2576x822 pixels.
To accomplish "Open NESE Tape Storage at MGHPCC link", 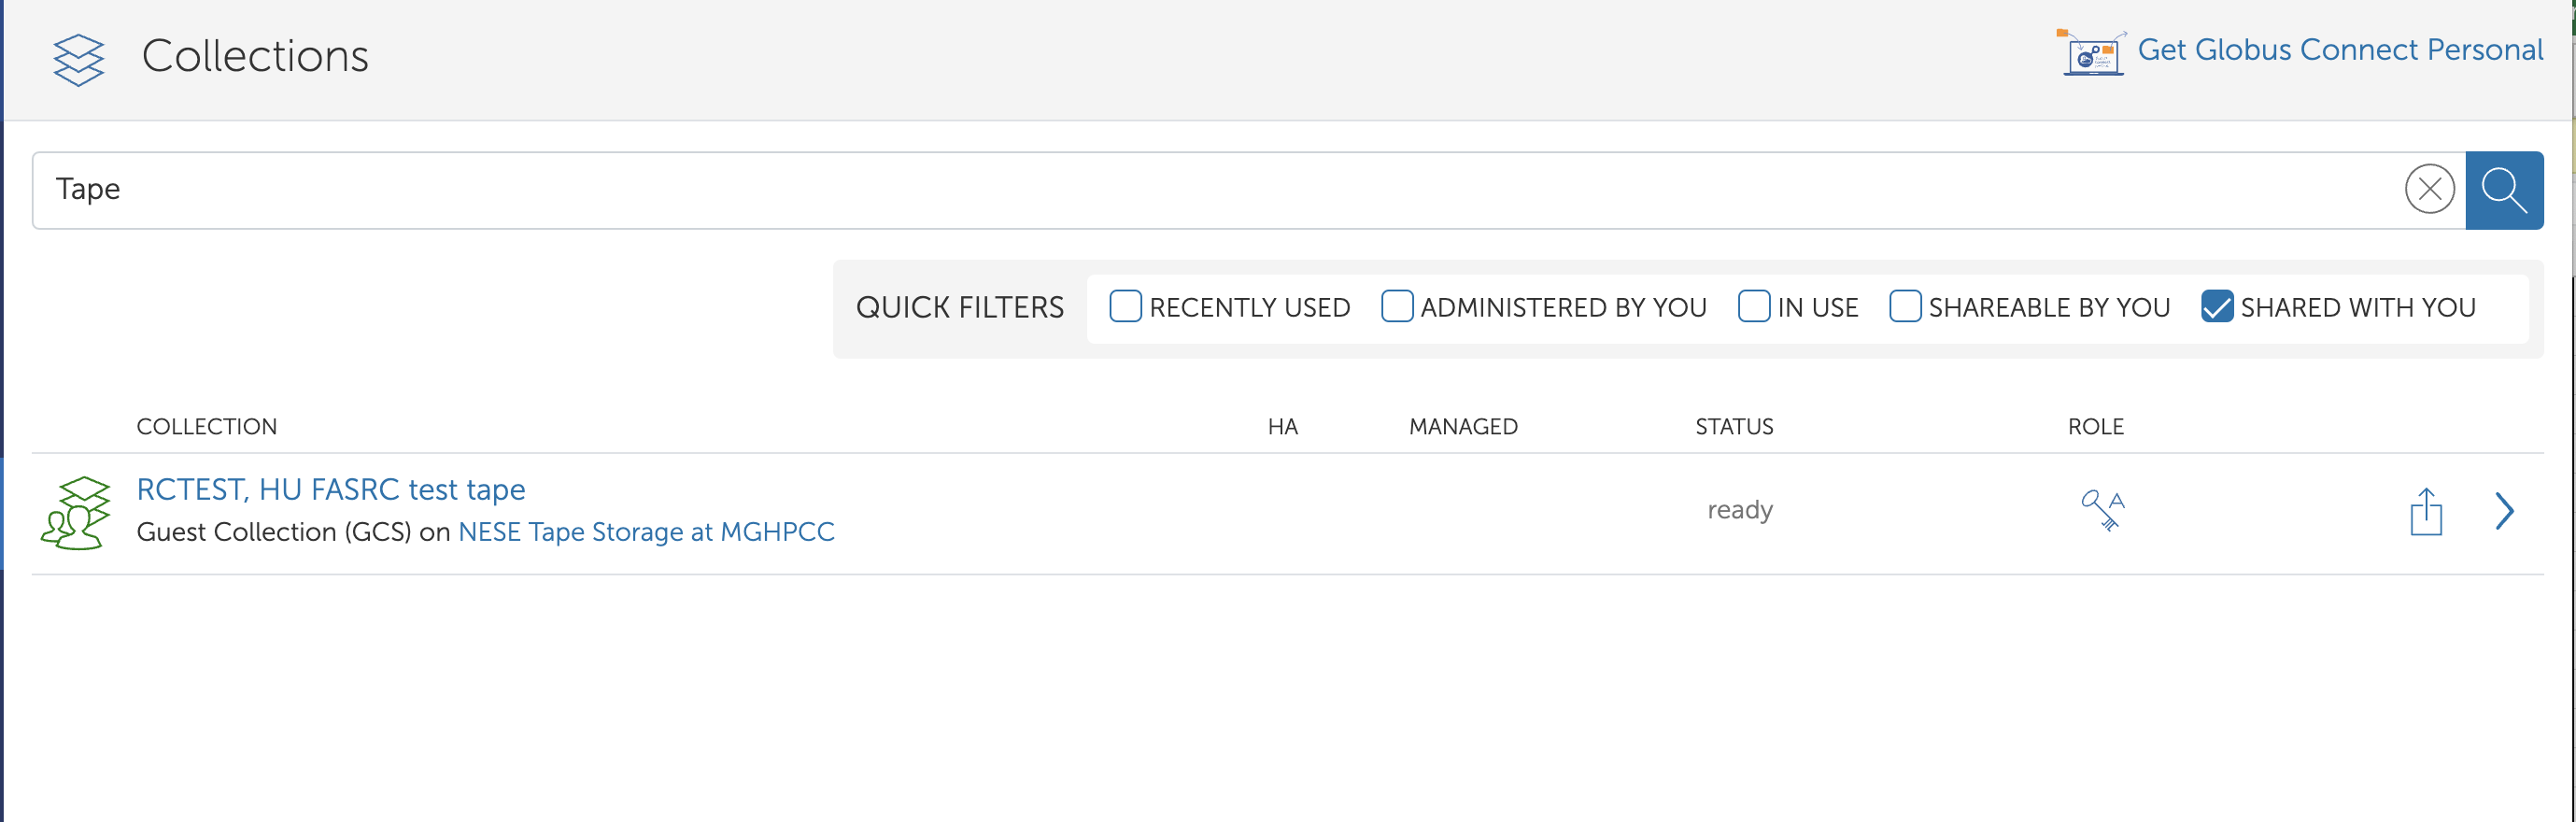I will [x=646, y=532].
